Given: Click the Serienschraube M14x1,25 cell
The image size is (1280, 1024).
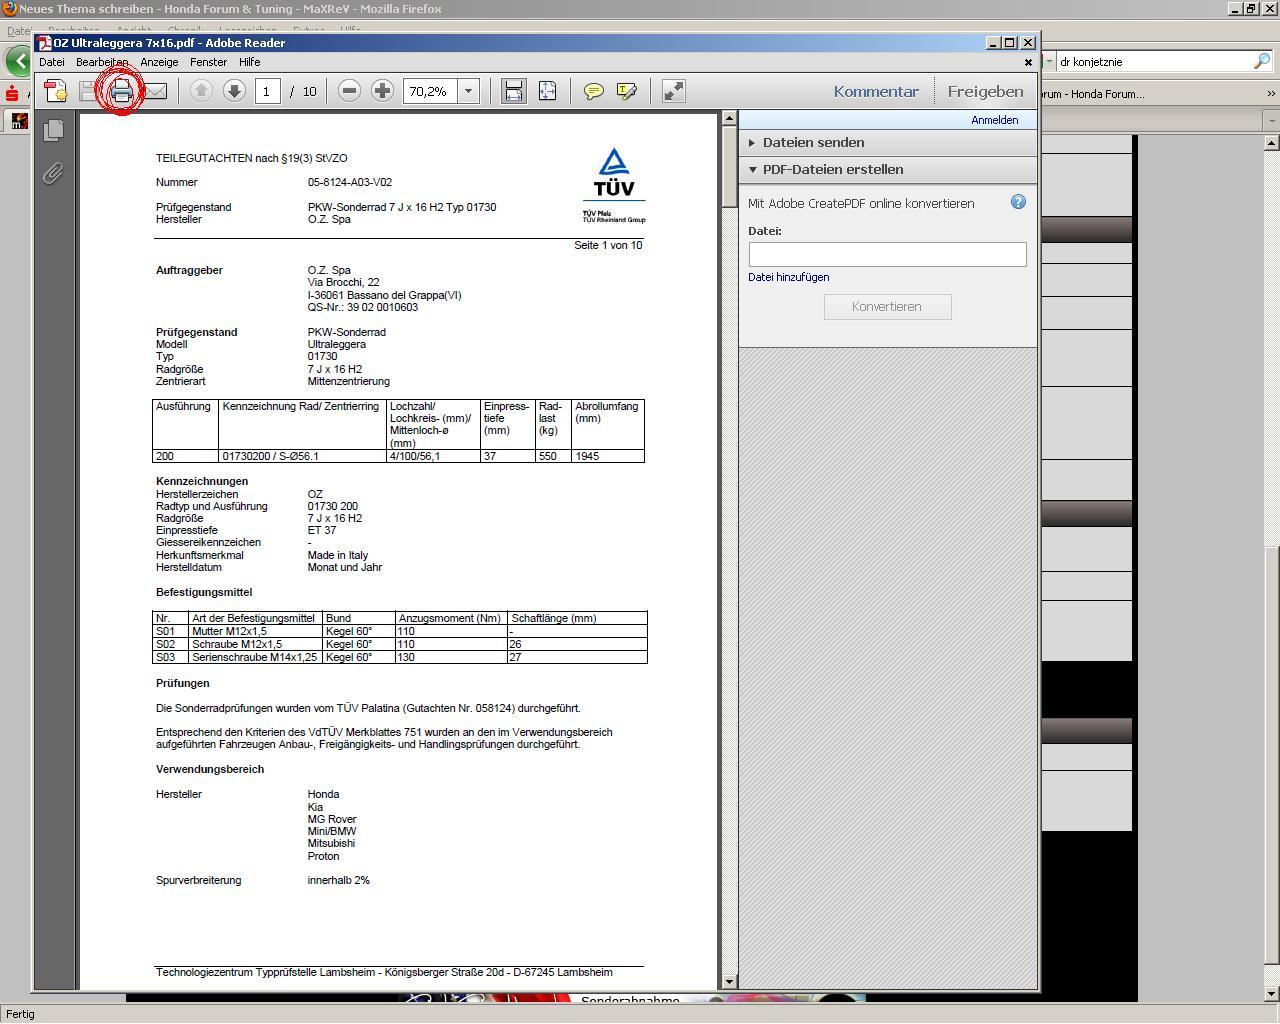Looking at the screenshot, I should (x=254, y=657).
